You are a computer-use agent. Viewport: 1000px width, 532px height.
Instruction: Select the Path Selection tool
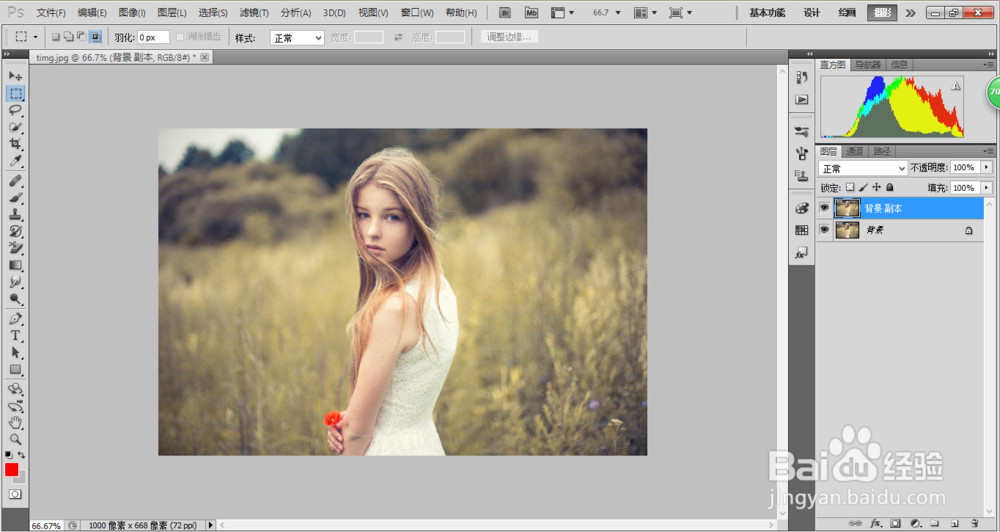click(15, 353)
